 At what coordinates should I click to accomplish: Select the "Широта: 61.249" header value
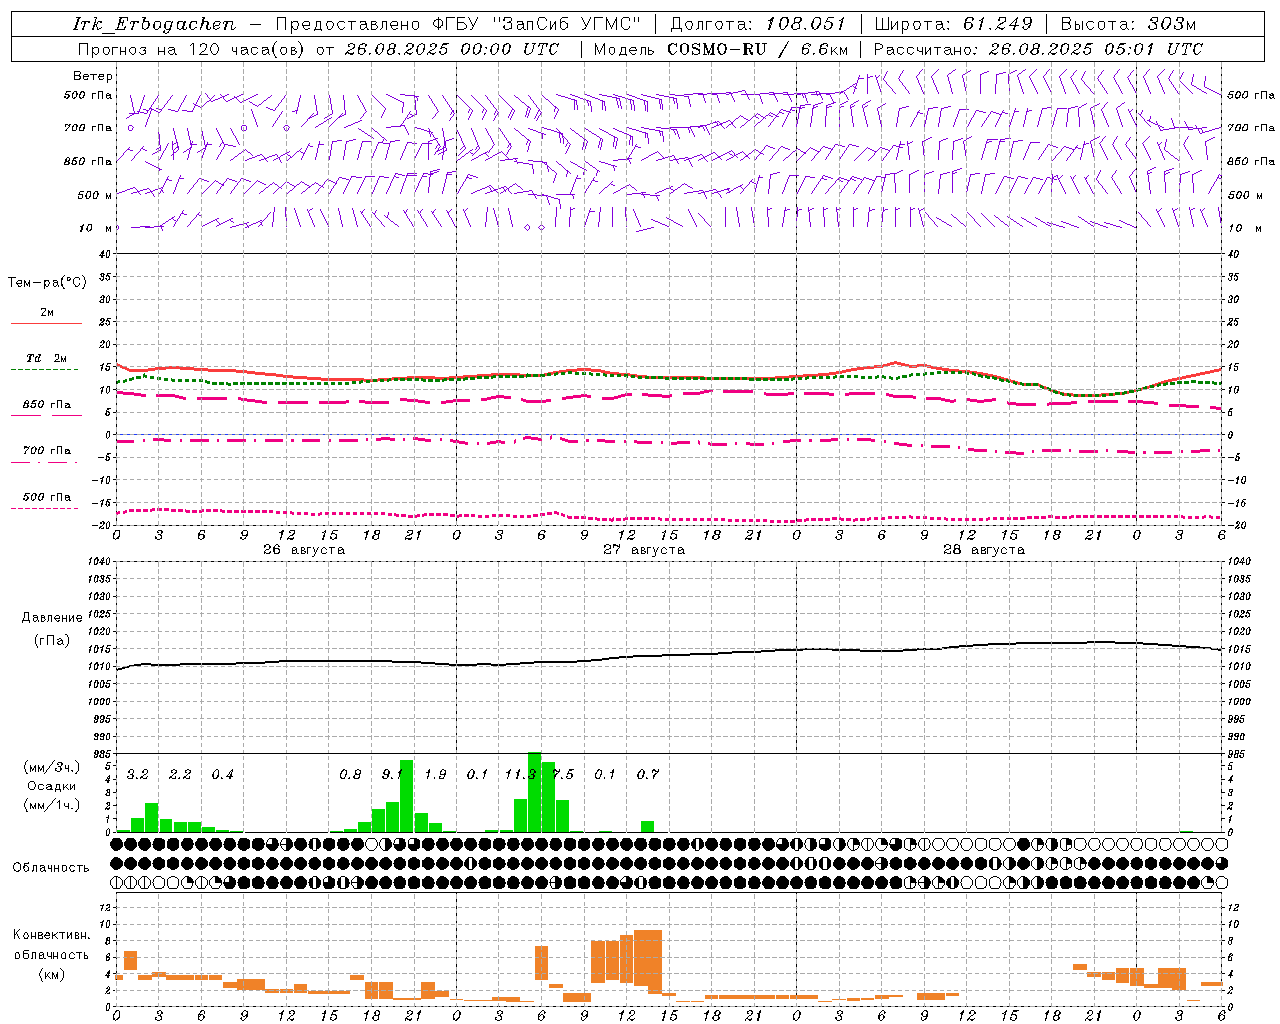pyautogui.click(x=953, y=24)
